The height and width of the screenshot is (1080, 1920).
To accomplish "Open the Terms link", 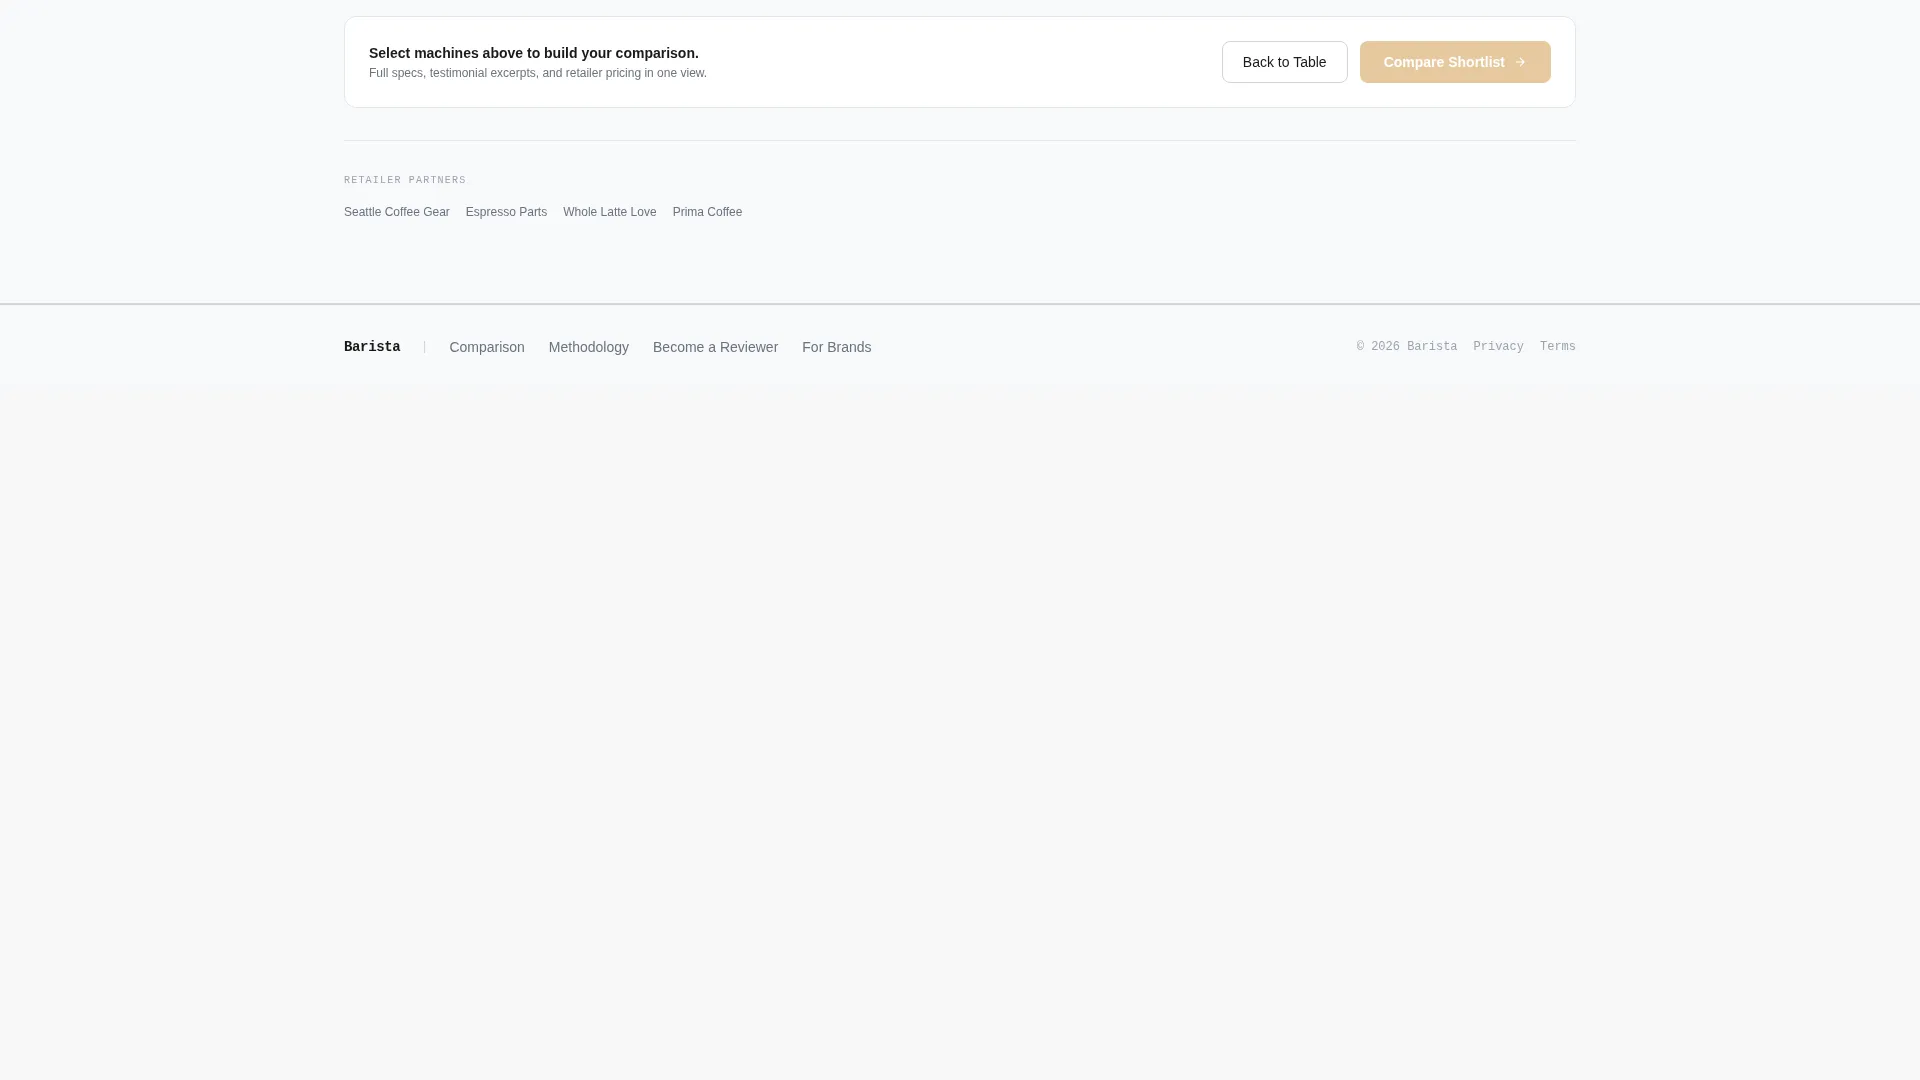I will click(x=1558, y=347).
